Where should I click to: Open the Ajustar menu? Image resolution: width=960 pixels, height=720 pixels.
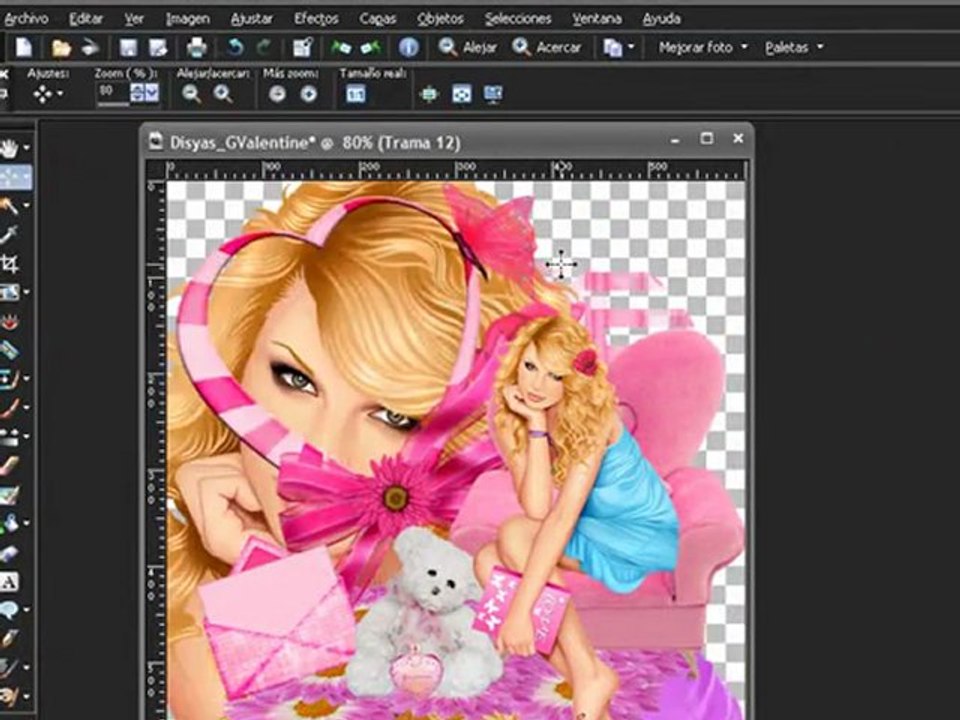[251, 19]
